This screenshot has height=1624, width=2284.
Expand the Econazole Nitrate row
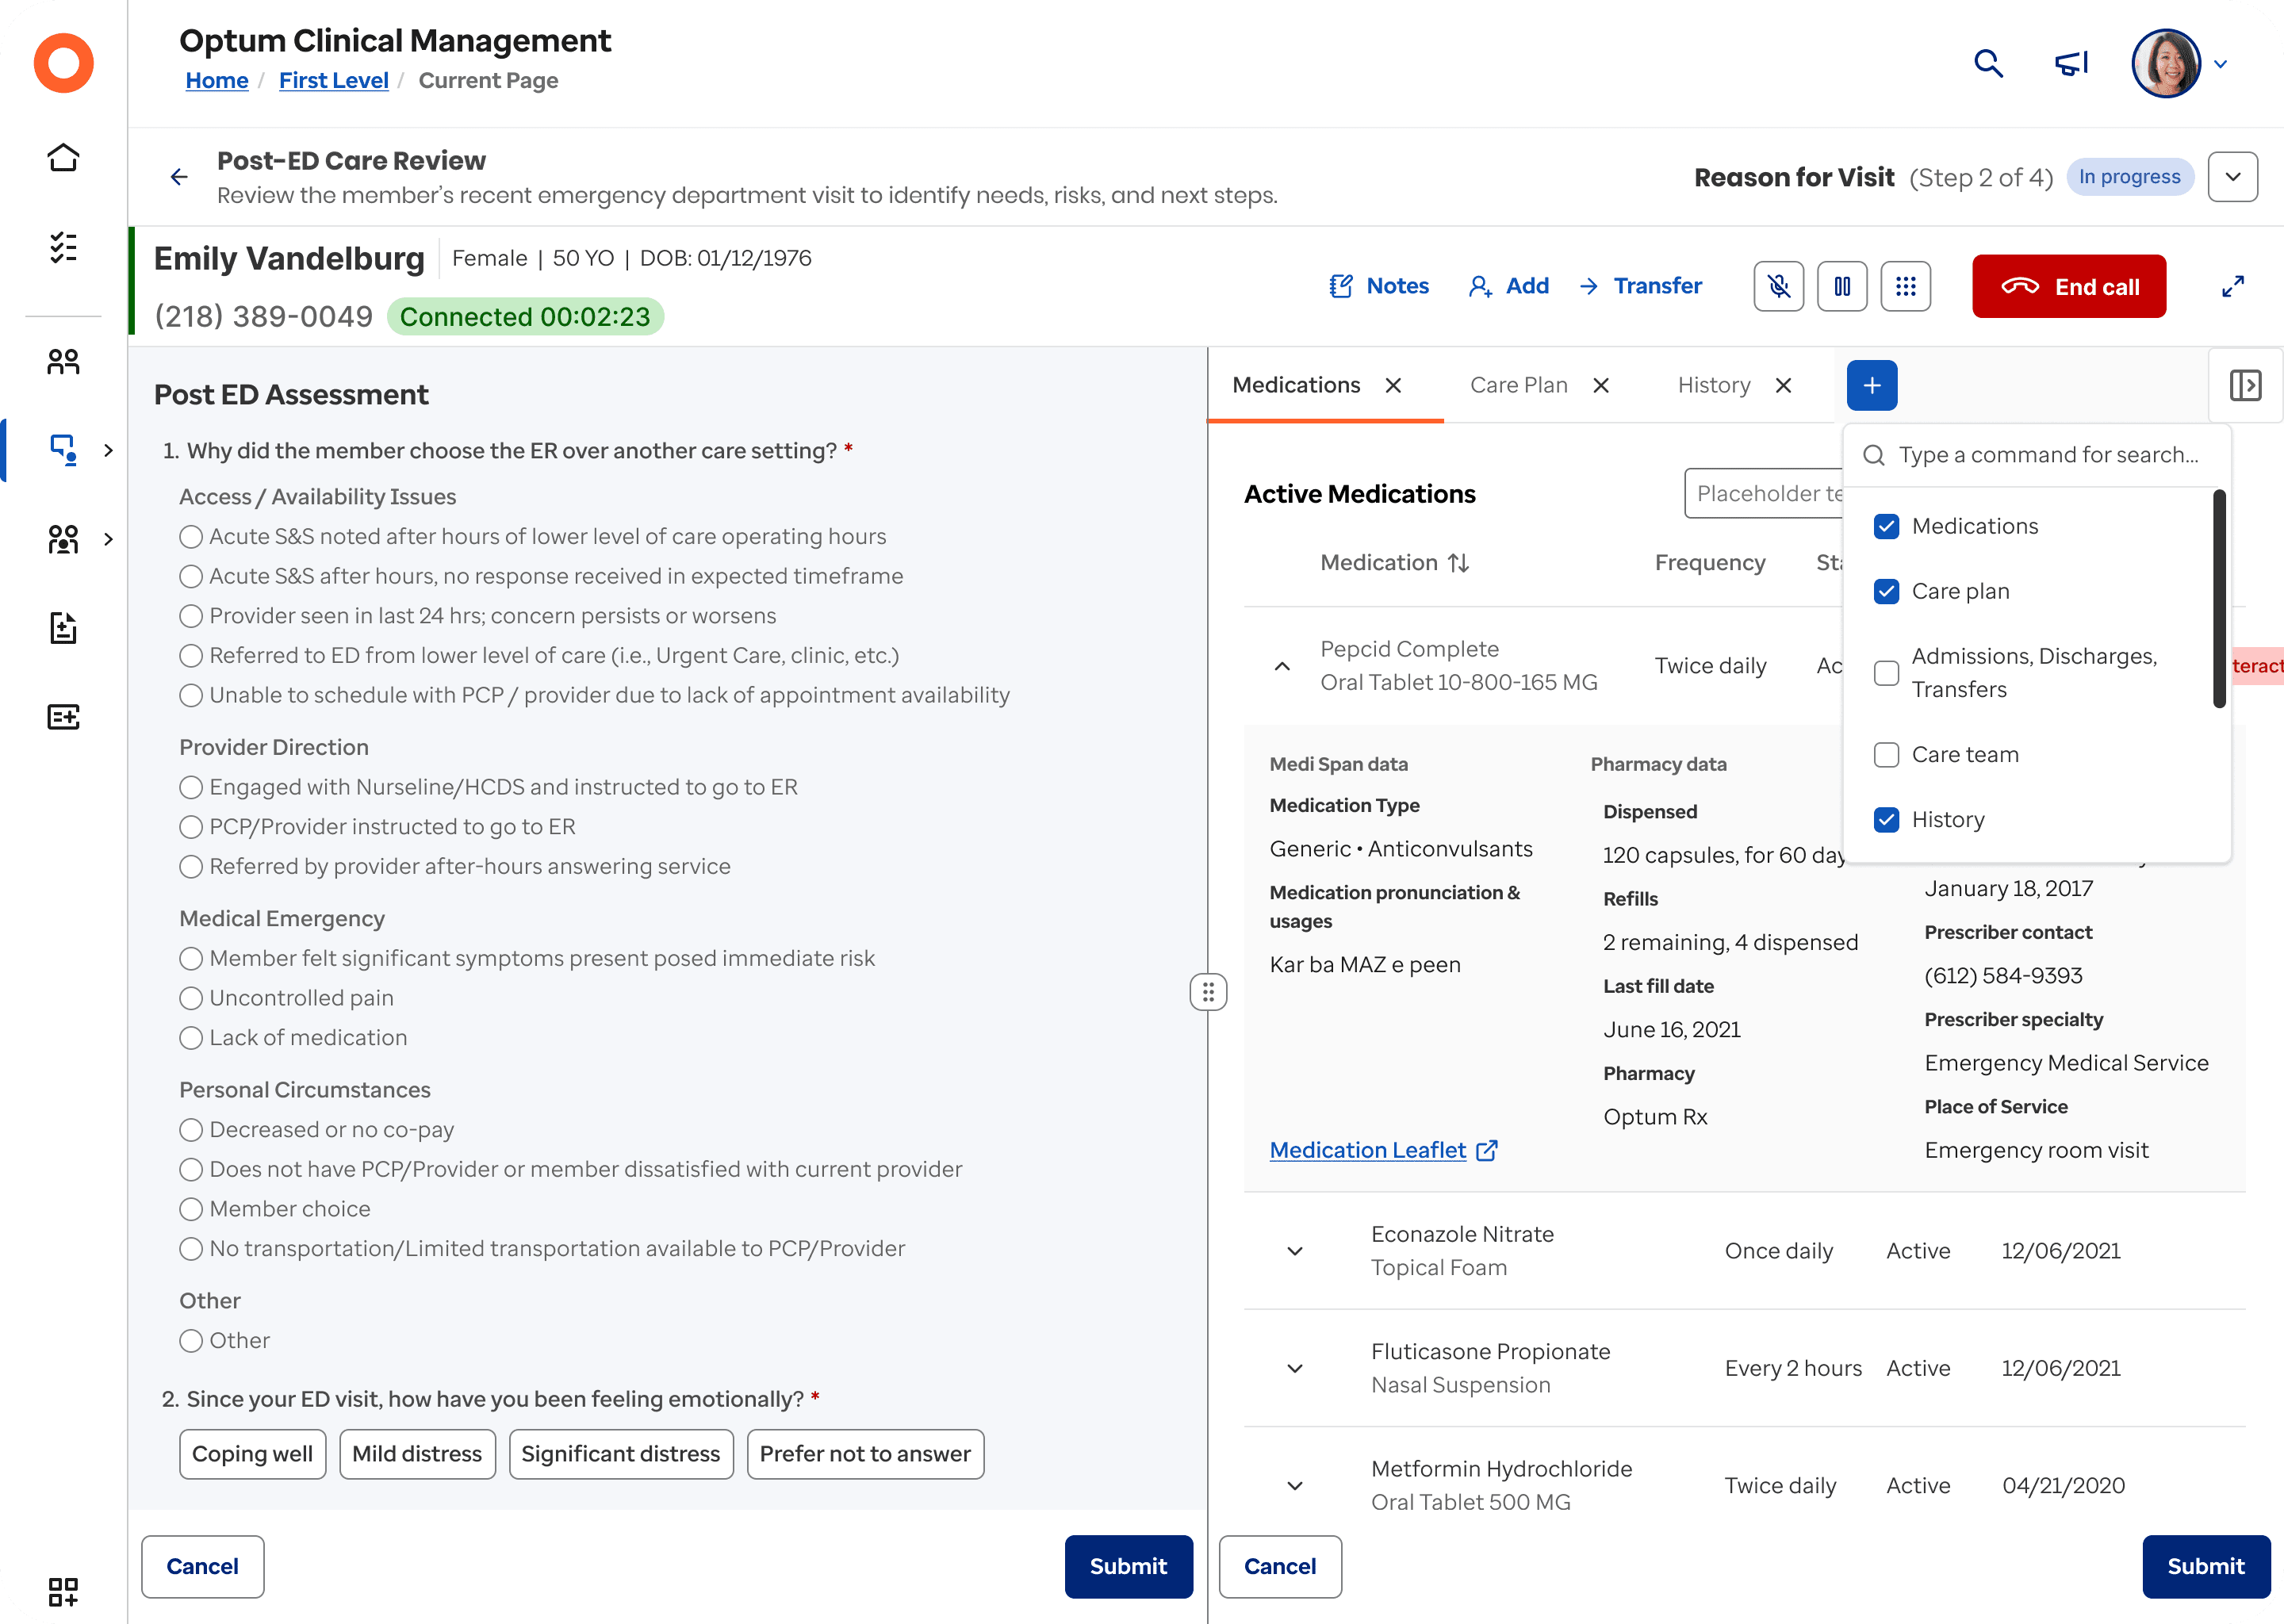(x=1295, y=1251)
